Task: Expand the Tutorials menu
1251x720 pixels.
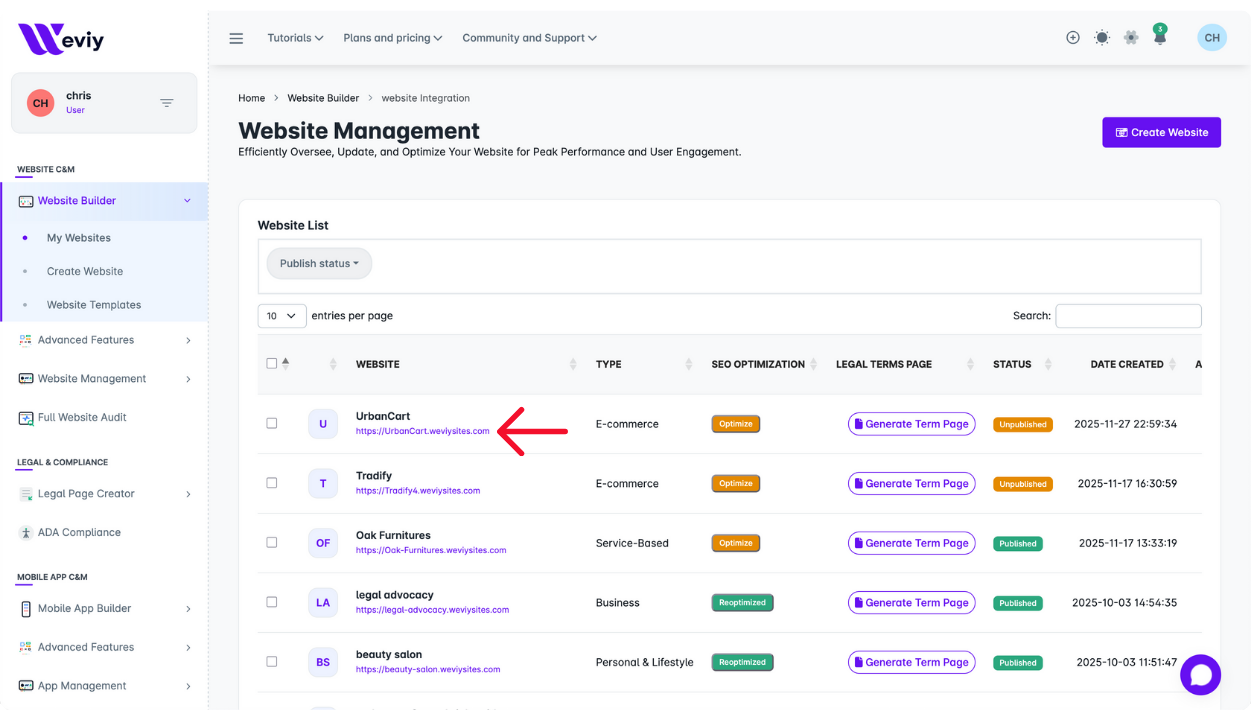Action: coord(295,38)
